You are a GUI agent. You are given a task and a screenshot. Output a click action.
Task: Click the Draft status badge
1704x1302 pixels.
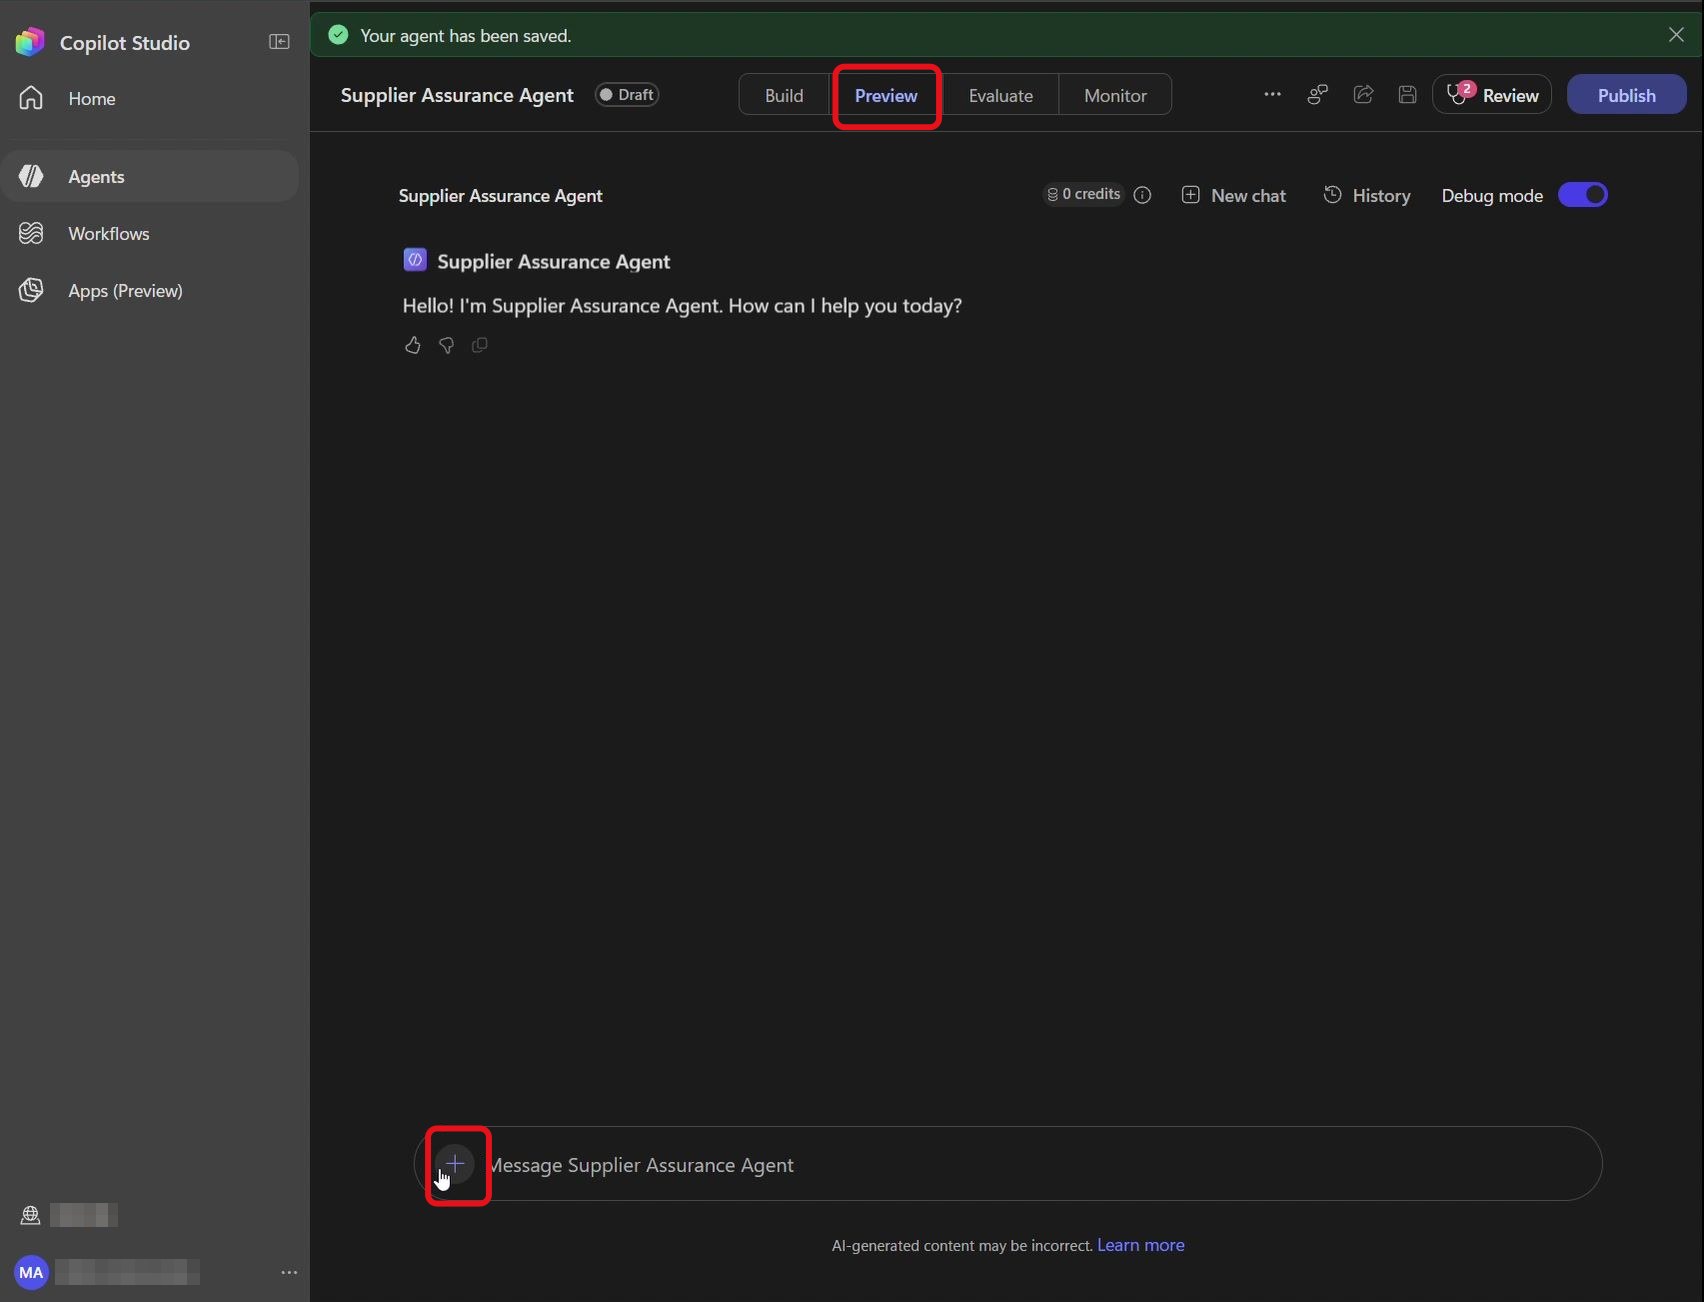[x=627, y=94]
